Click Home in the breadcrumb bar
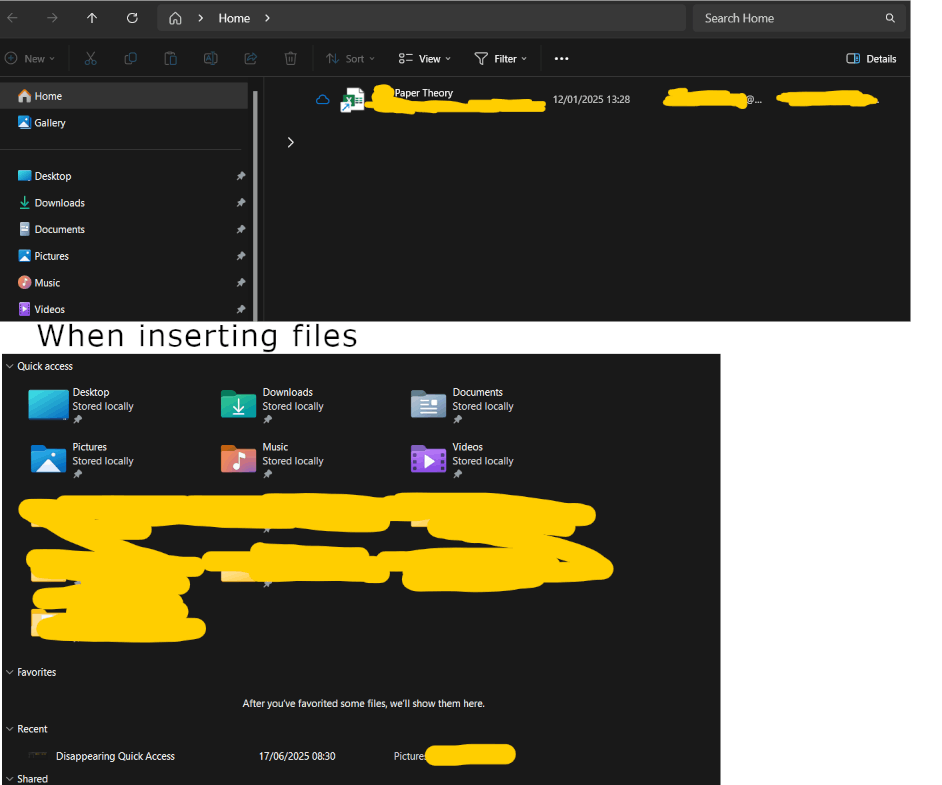The image size is (942, 785). point(233,17)
